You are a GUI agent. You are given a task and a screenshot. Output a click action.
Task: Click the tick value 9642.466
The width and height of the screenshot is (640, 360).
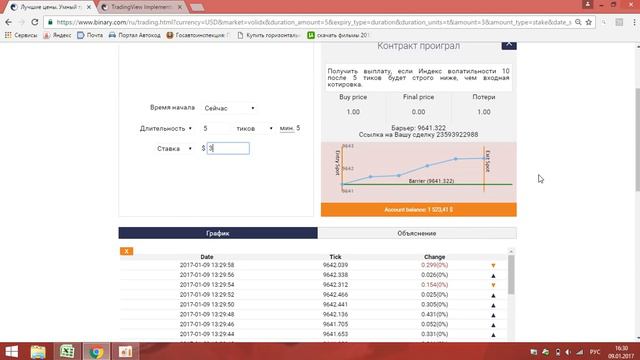tap(335, 294)
